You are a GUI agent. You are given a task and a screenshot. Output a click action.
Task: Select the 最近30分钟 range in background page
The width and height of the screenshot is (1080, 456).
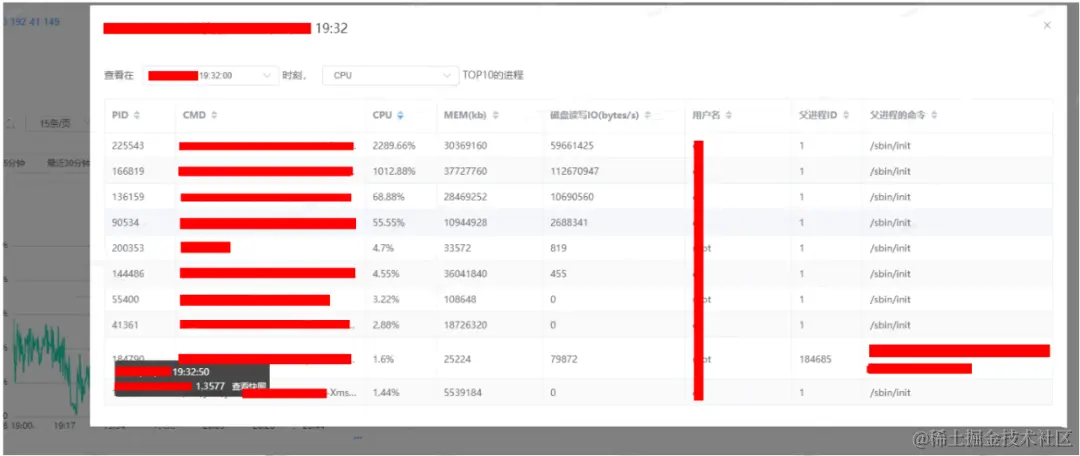coord(68,164)
